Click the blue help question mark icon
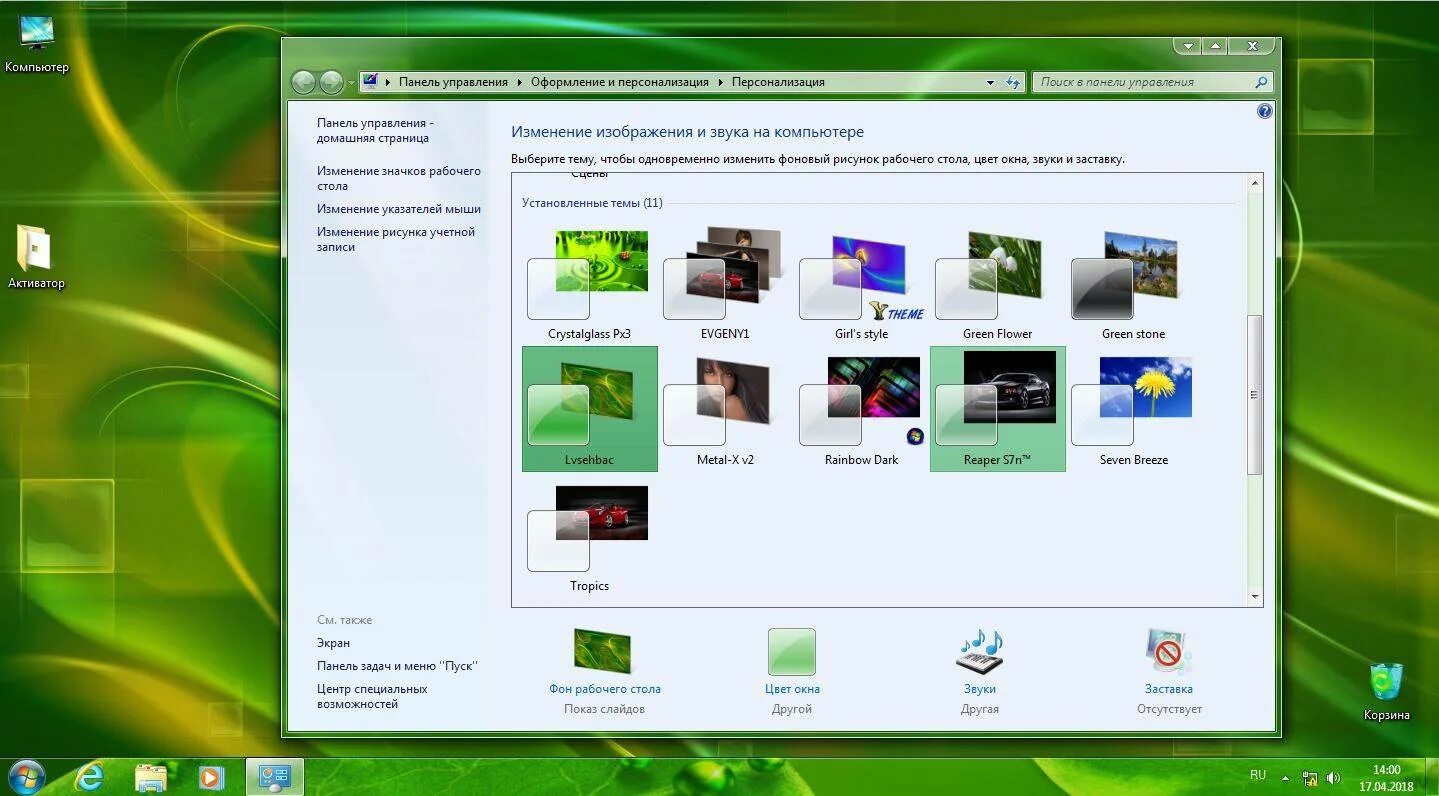Image resolution: width=1439 pixels, height=796 pixels. pos(1264,111)
